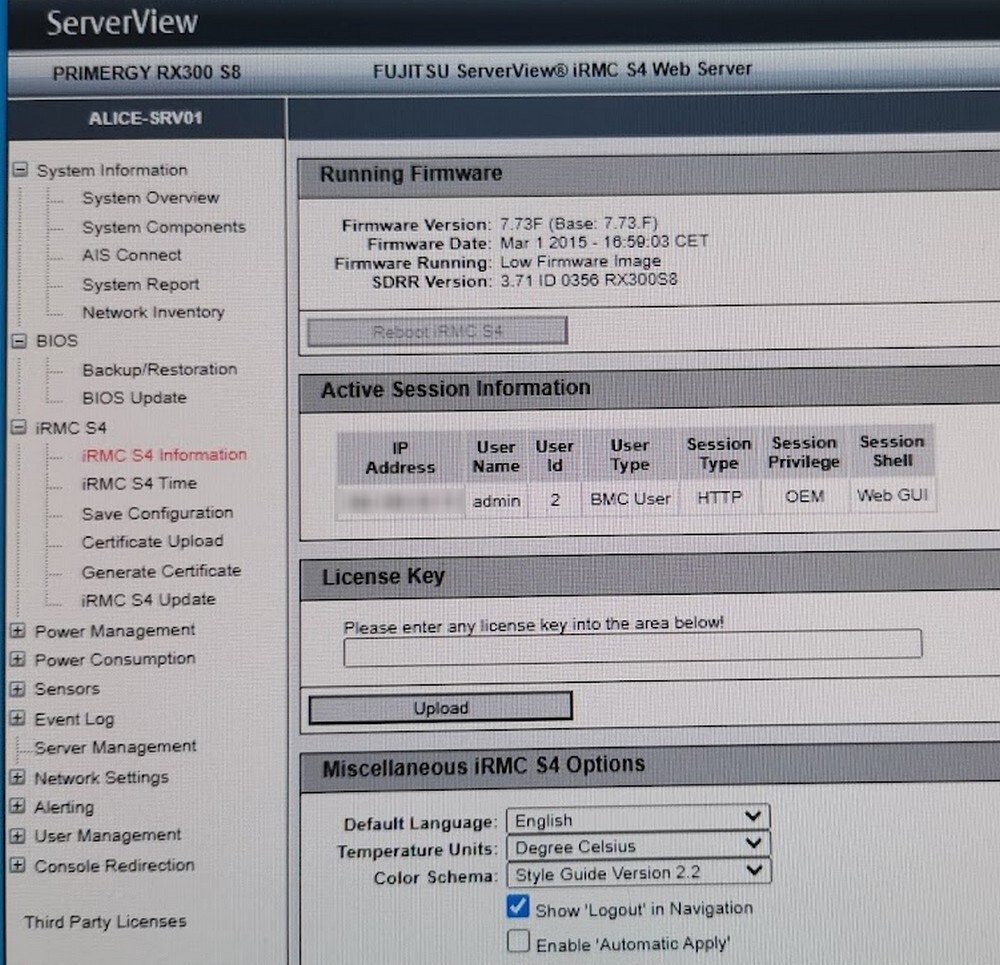Click the ServerView logo

(122, 23)
